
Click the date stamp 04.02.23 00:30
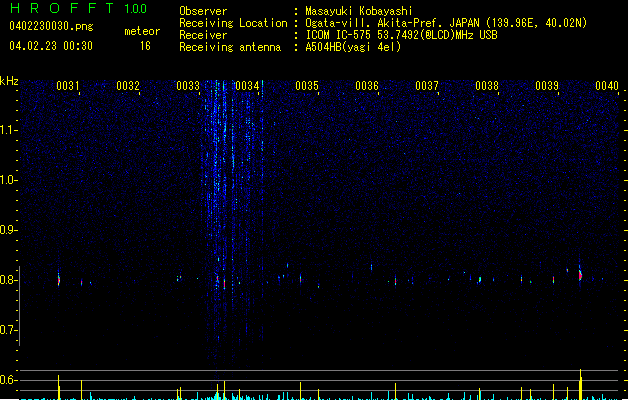pyautogui.click(x=51, y=46)
